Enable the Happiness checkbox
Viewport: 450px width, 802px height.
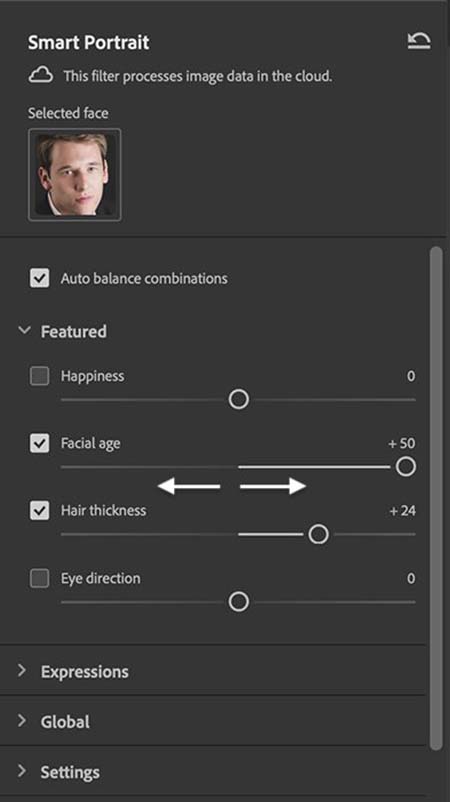click(x=39, y=376)
